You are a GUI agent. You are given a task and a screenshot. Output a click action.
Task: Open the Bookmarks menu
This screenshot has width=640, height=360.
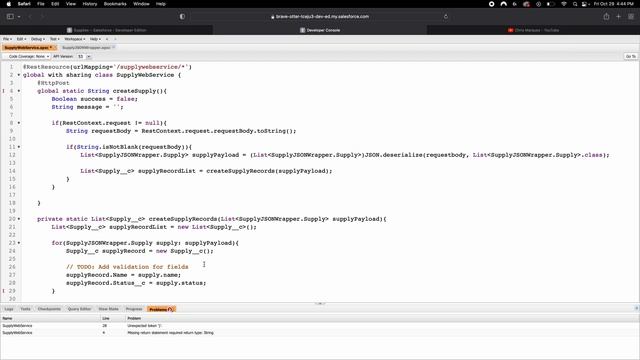click(115, 4)
